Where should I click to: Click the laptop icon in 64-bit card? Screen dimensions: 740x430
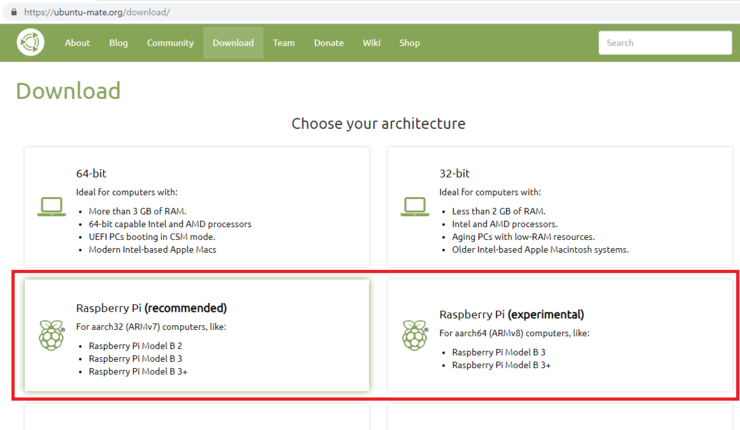(x=51, y=207)
